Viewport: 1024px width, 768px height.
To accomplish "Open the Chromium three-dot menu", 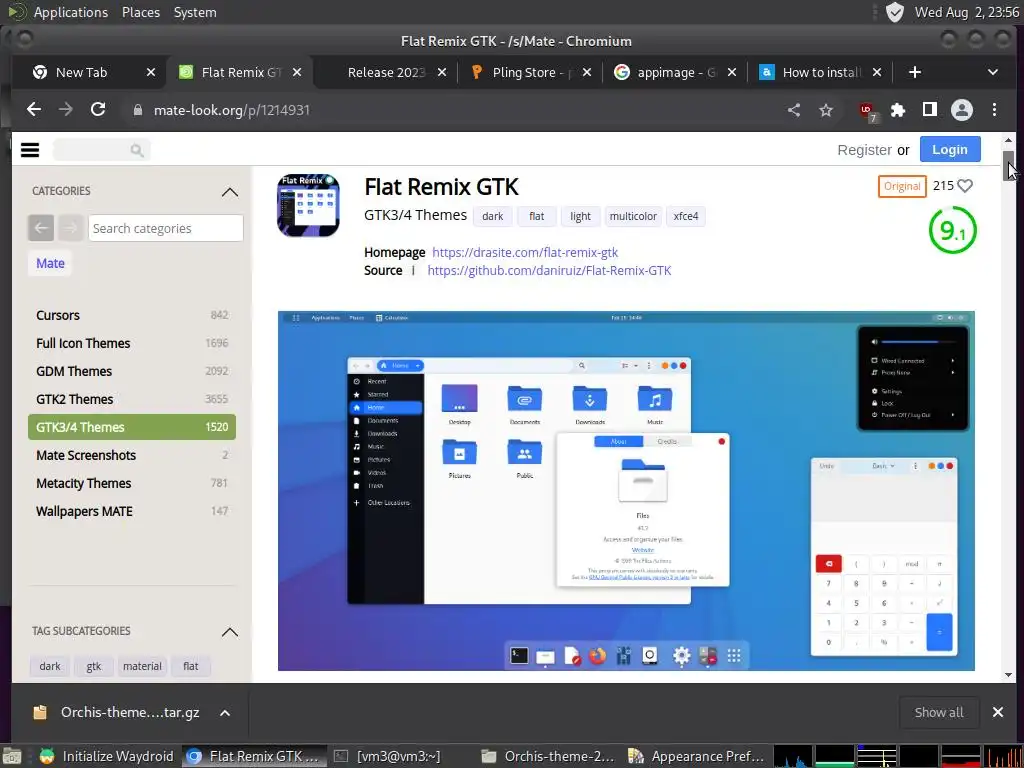I will click(x=994, y=110).
